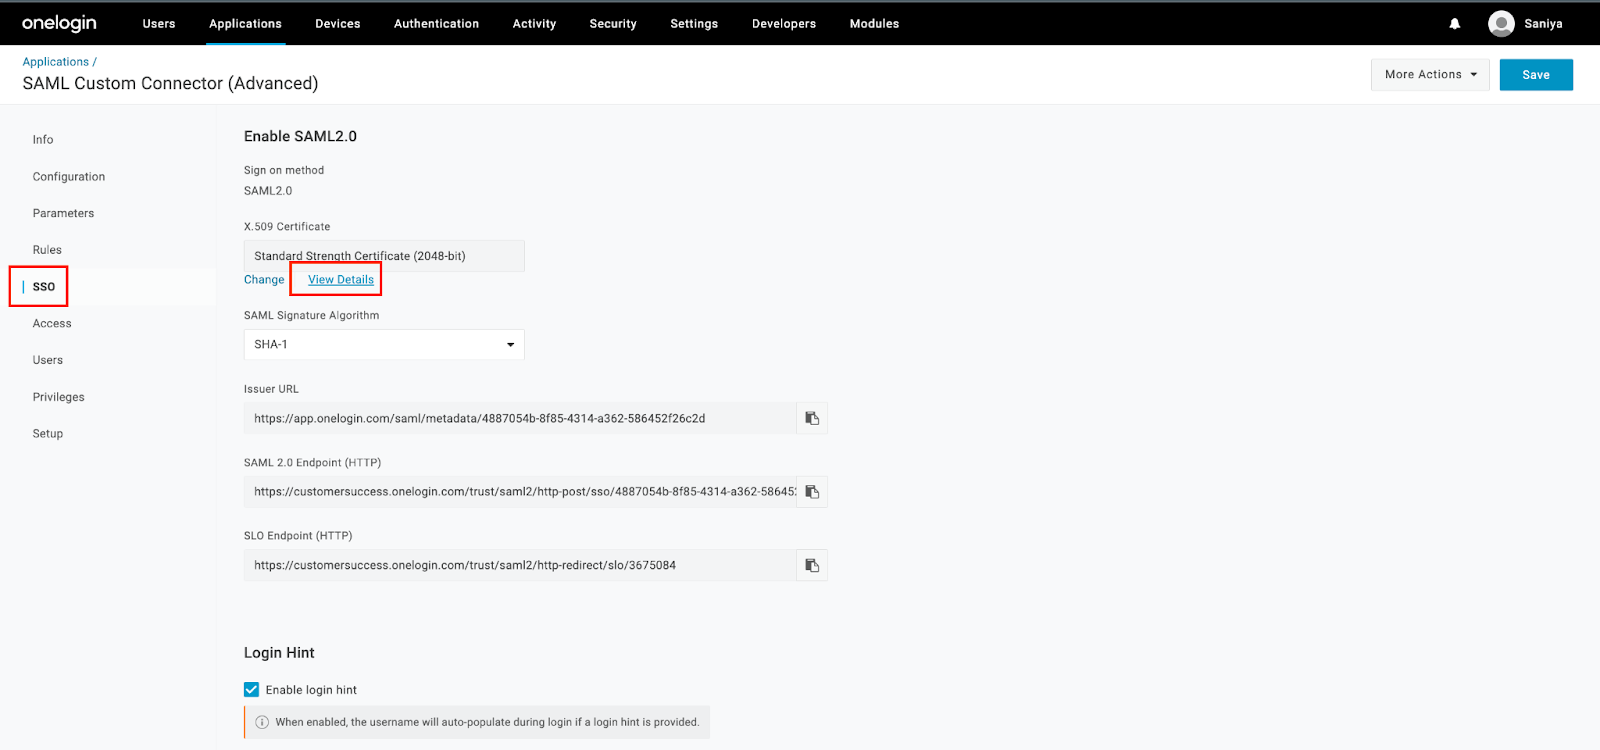This screenshot has width=1600, height=750.
Task: Switch to the Parameters sidebar tab
Action: pyautogui.click(x=63, y=213)
